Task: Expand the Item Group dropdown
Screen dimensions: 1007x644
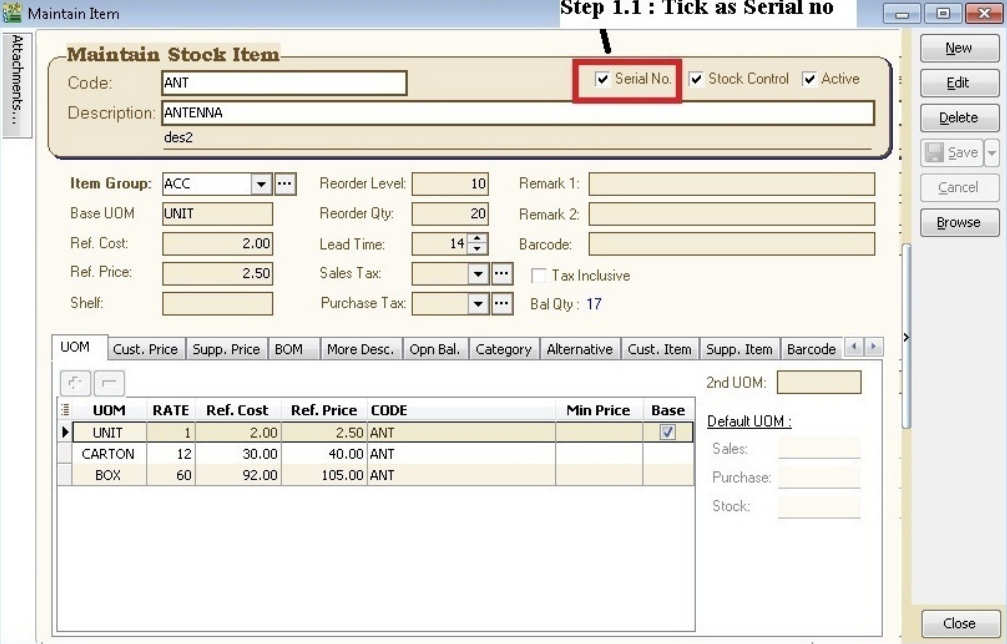Action: (261, 184)
